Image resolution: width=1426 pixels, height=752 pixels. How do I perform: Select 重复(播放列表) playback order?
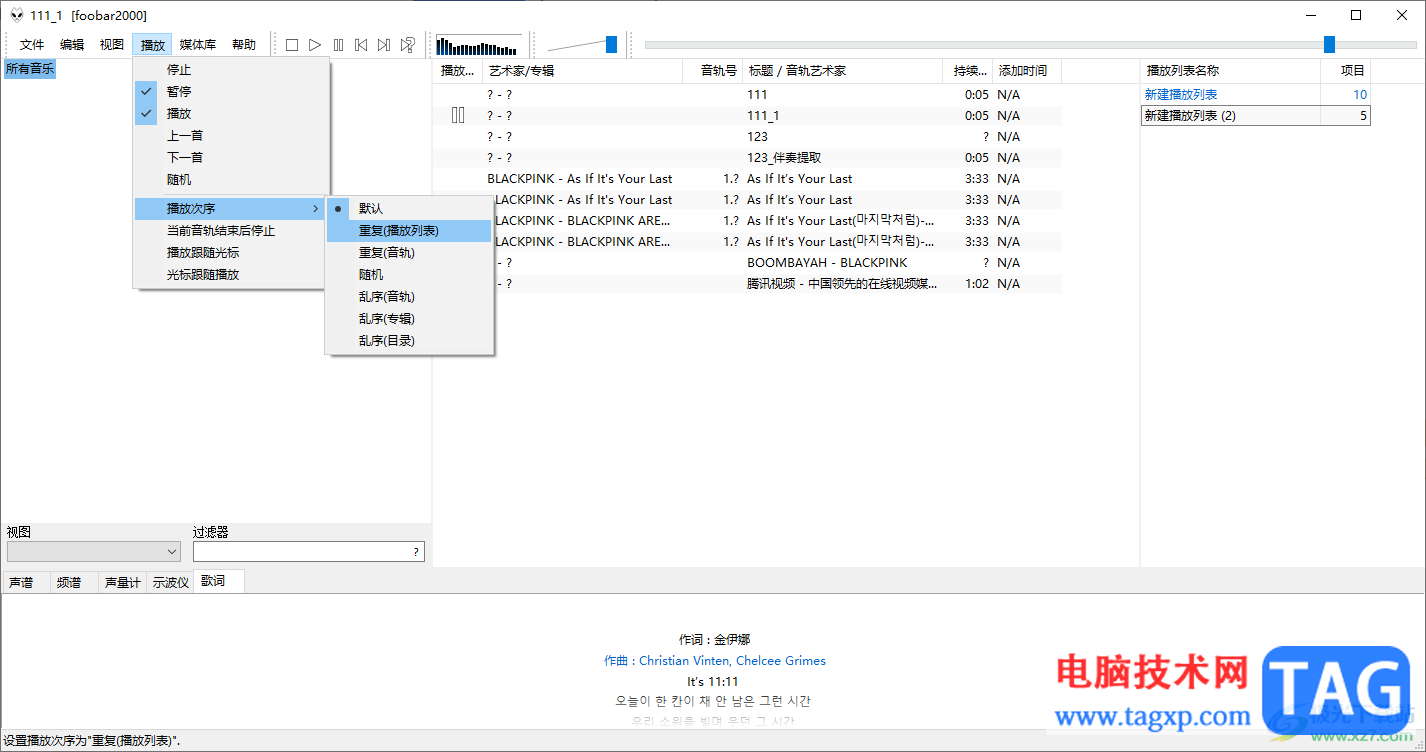coord(410,230)
